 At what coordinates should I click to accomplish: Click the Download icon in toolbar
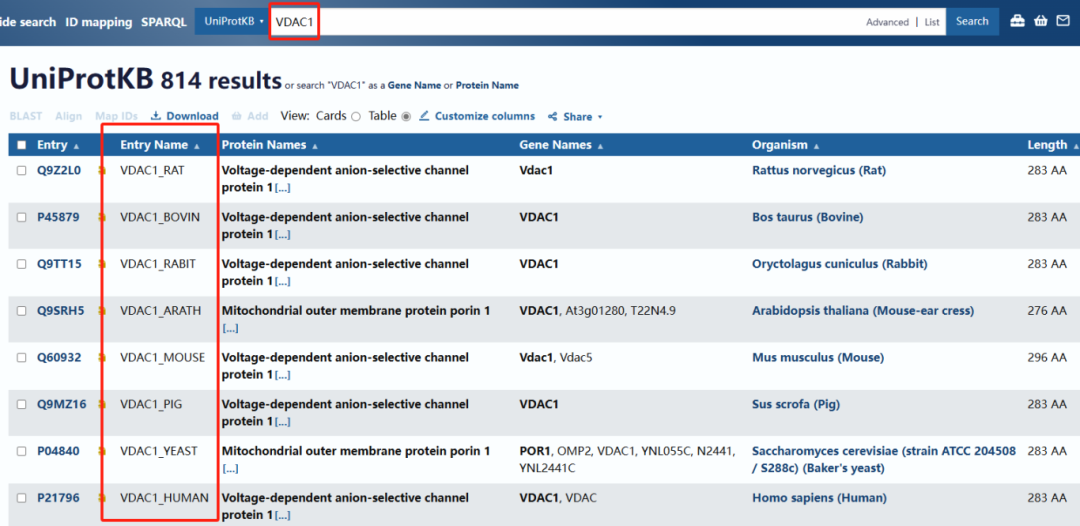click(x=156, y=116)
